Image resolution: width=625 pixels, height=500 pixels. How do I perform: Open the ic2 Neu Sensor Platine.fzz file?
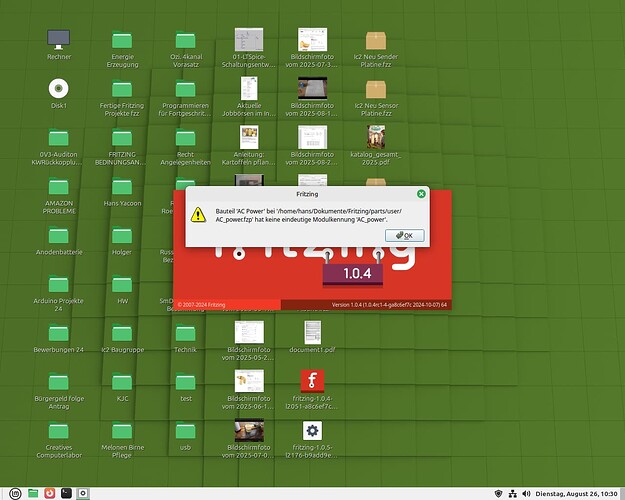tap(376, 88)
